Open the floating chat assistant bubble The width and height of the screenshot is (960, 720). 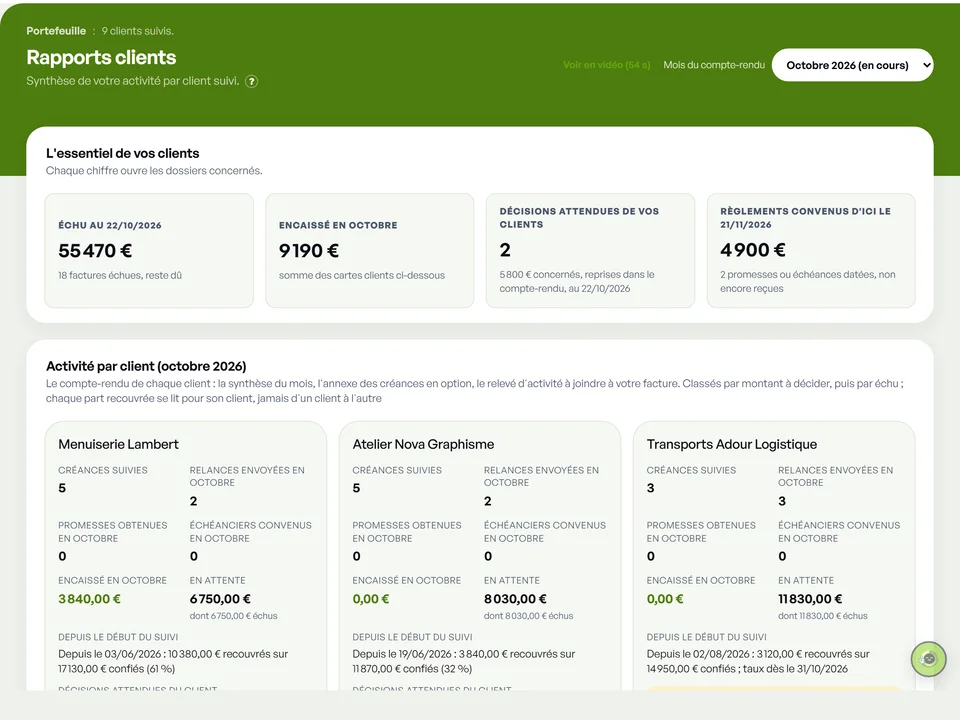click(x=928, y=659)
